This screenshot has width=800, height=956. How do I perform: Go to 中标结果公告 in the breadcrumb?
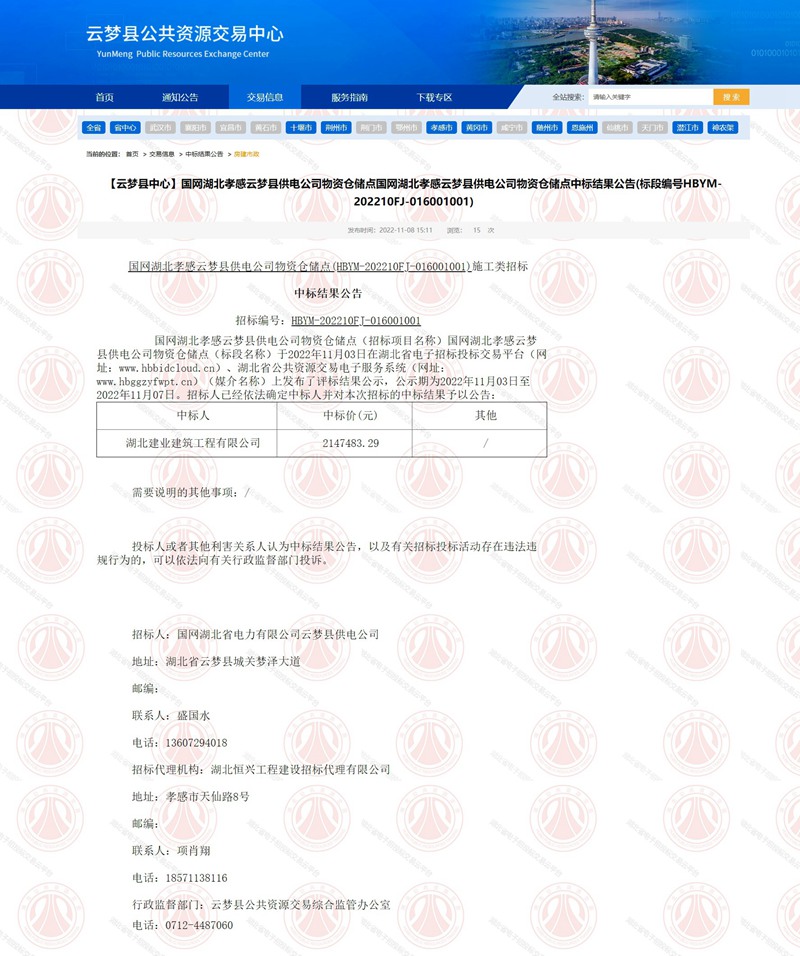coord(204,154)
